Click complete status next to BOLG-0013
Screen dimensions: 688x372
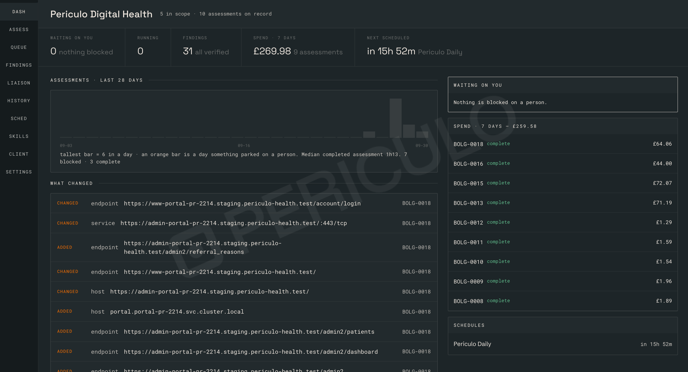point(498,203)
